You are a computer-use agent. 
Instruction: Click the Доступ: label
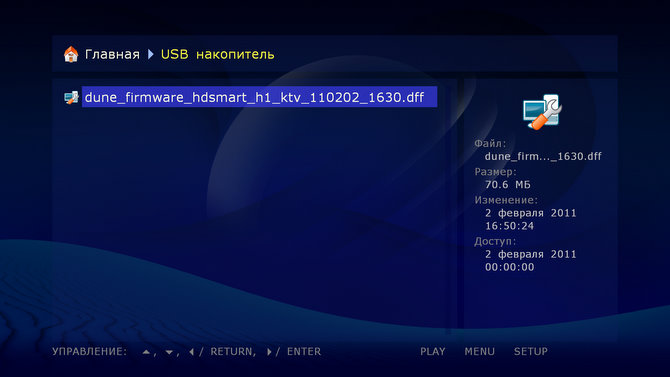(x=495, y=242)
